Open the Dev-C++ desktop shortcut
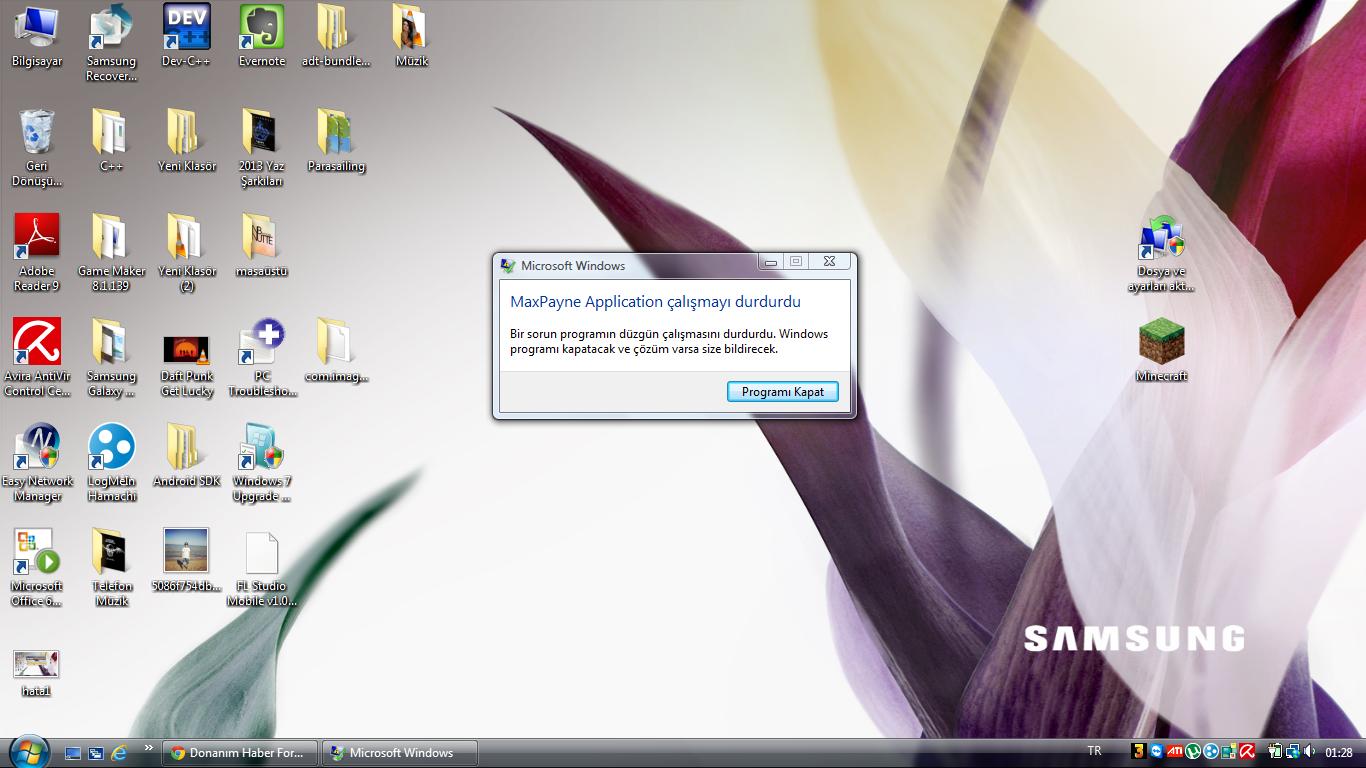This screenshot has width=1366, height=768. tap(186, 28)
